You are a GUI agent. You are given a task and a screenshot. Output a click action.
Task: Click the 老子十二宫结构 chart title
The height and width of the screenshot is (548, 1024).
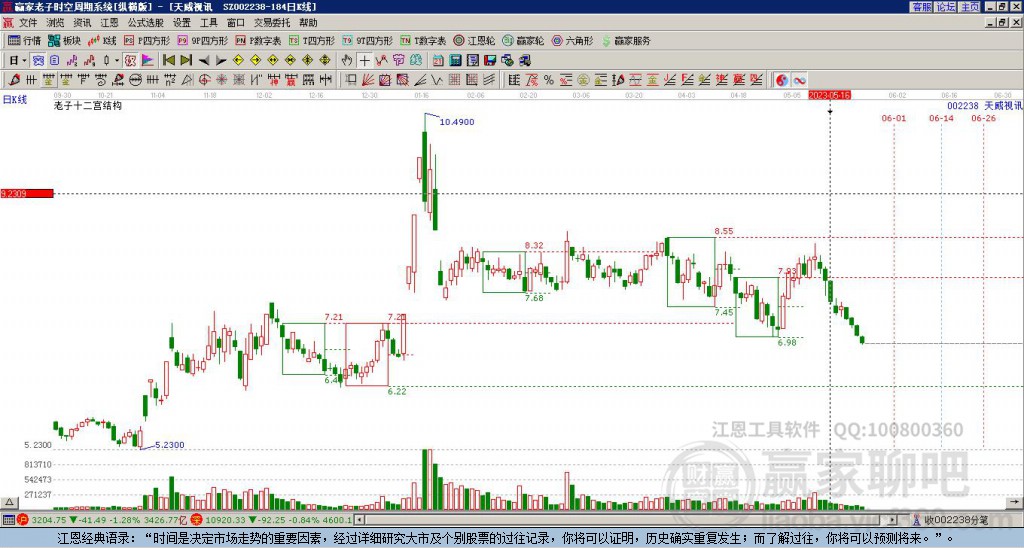[x=88, y=105]
